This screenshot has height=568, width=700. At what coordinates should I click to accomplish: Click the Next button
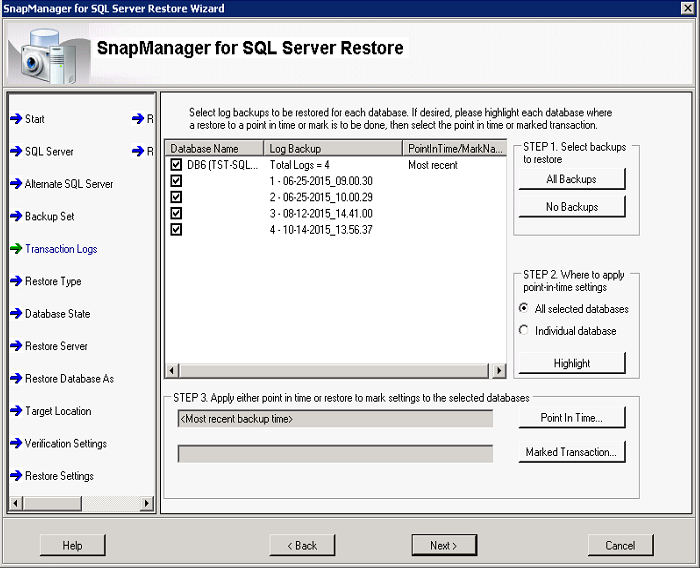443,545
